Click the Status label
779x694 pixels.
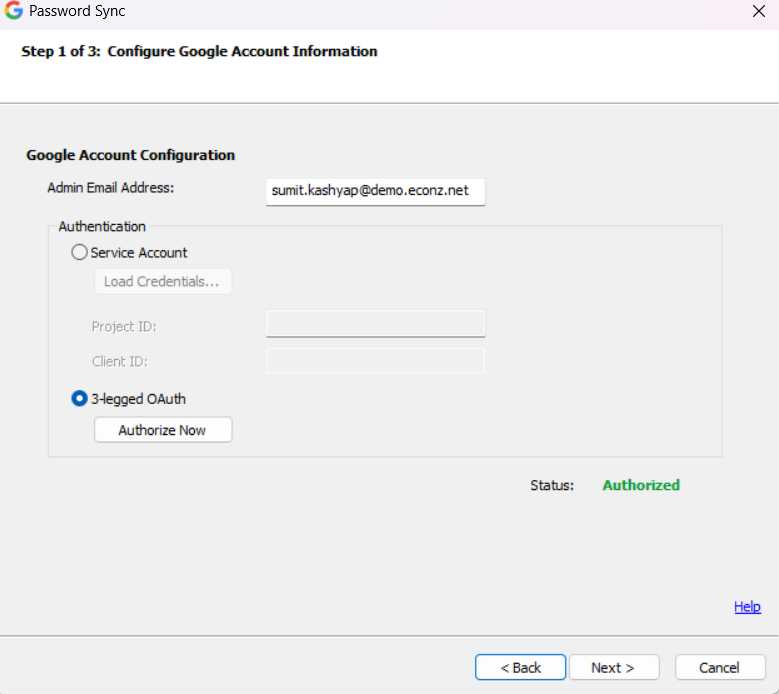[x=552, y=485]
